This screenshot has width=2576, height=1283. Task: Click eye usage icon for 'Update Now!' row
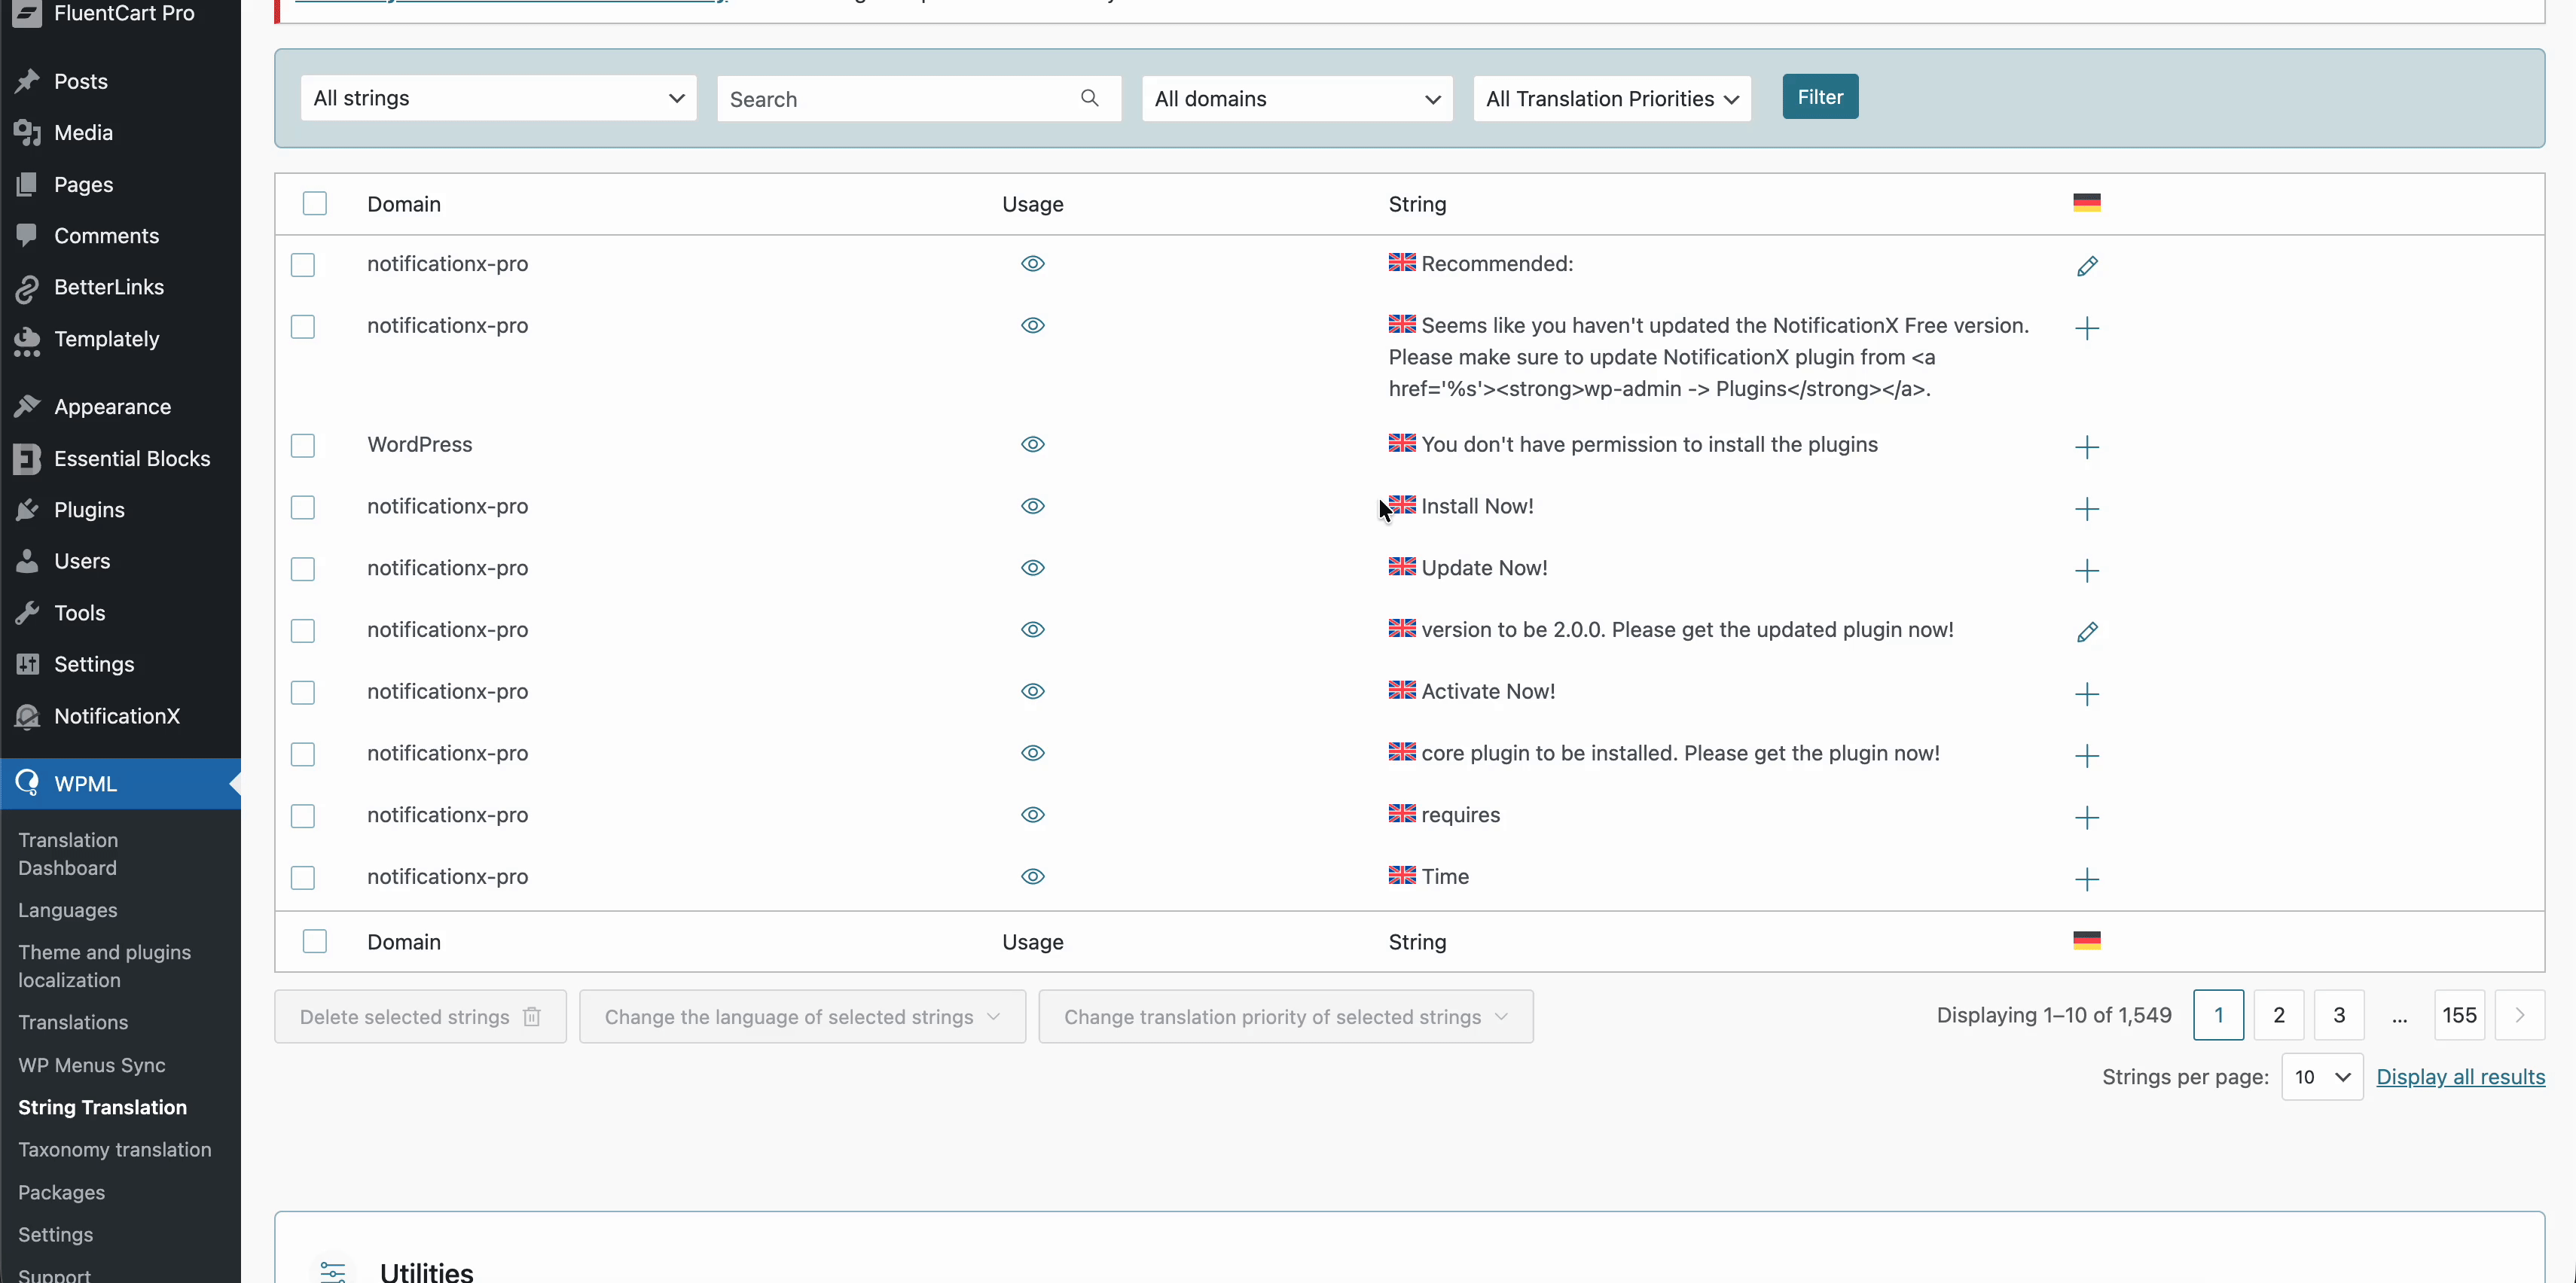[1032, 568]
